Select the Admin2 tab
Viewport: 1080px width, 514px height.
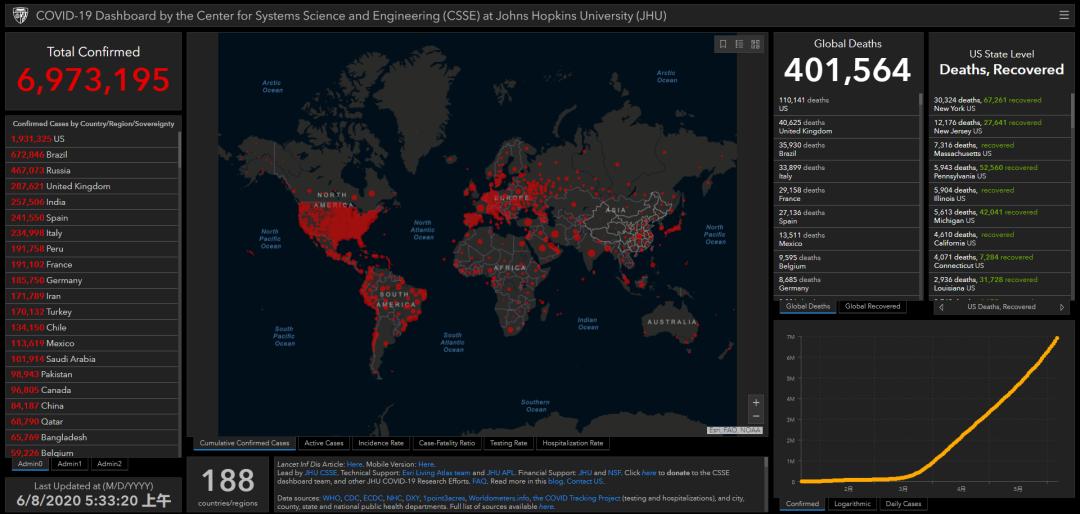109,464
